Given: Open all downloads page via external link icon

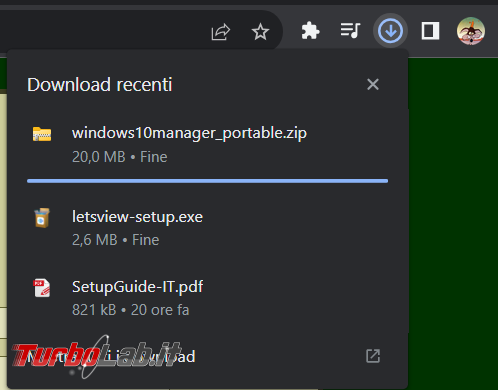Looking at the screenshot, I should coord(373,356).
